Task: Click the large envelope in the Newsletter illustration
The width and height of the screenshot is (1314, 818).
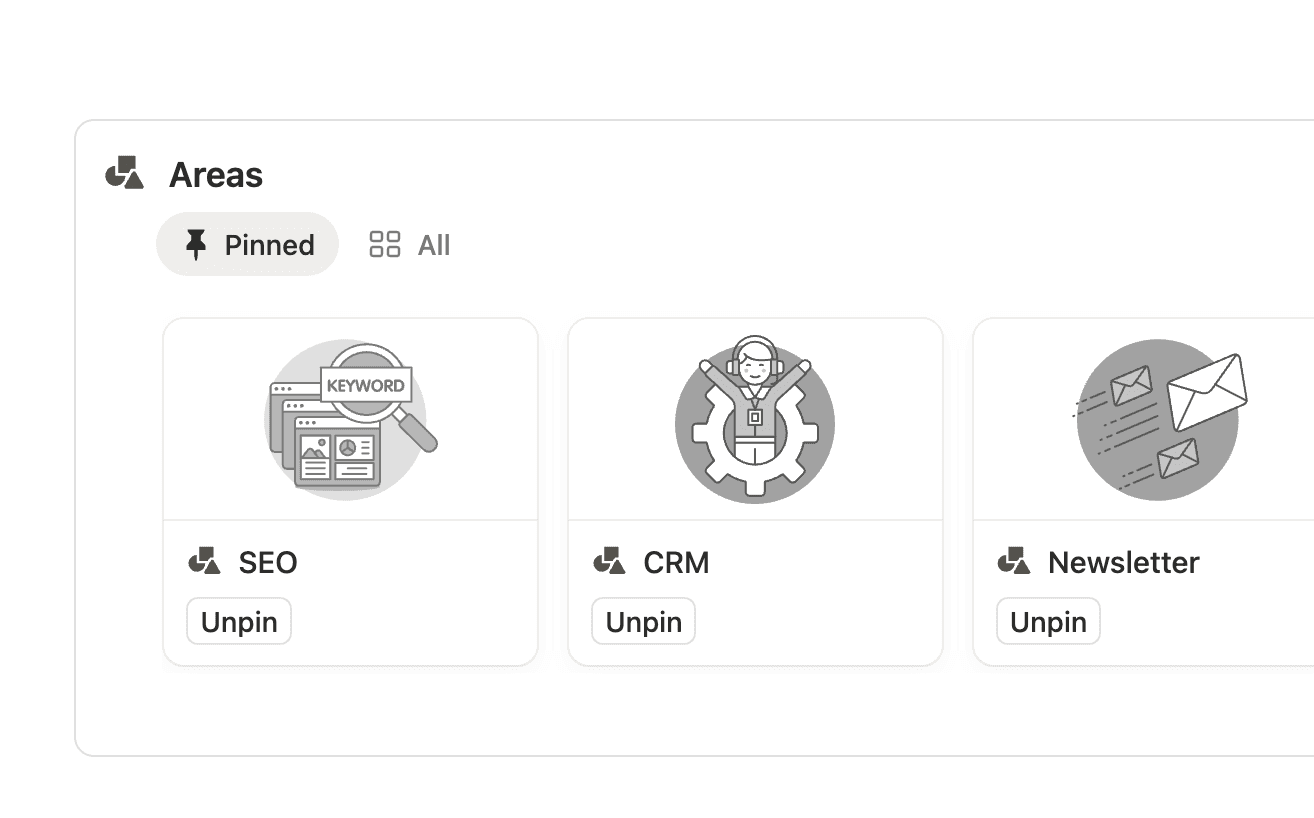Action: click(1207, 392)
